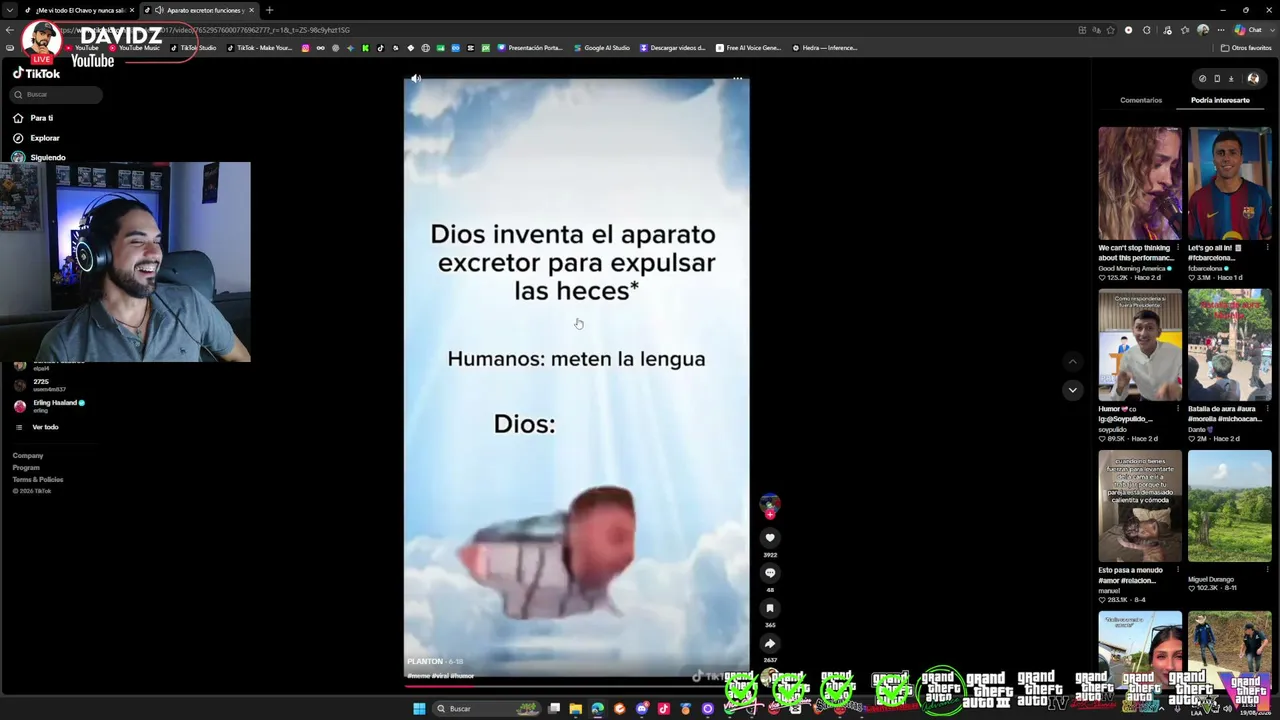Open the 'Esto pasa a menudo' video thumbnail
Image resolution: width=1280 pixels, height=720 pixels.
(1139, 506)
